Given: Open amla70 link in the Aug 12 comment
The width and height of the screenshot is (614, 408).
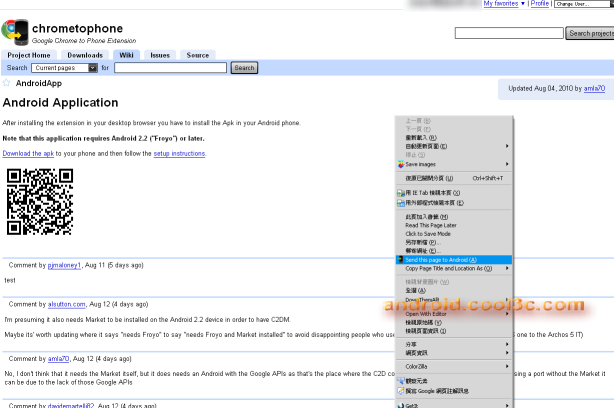Looking at the screenshot, I should click(x=58, y=359).
